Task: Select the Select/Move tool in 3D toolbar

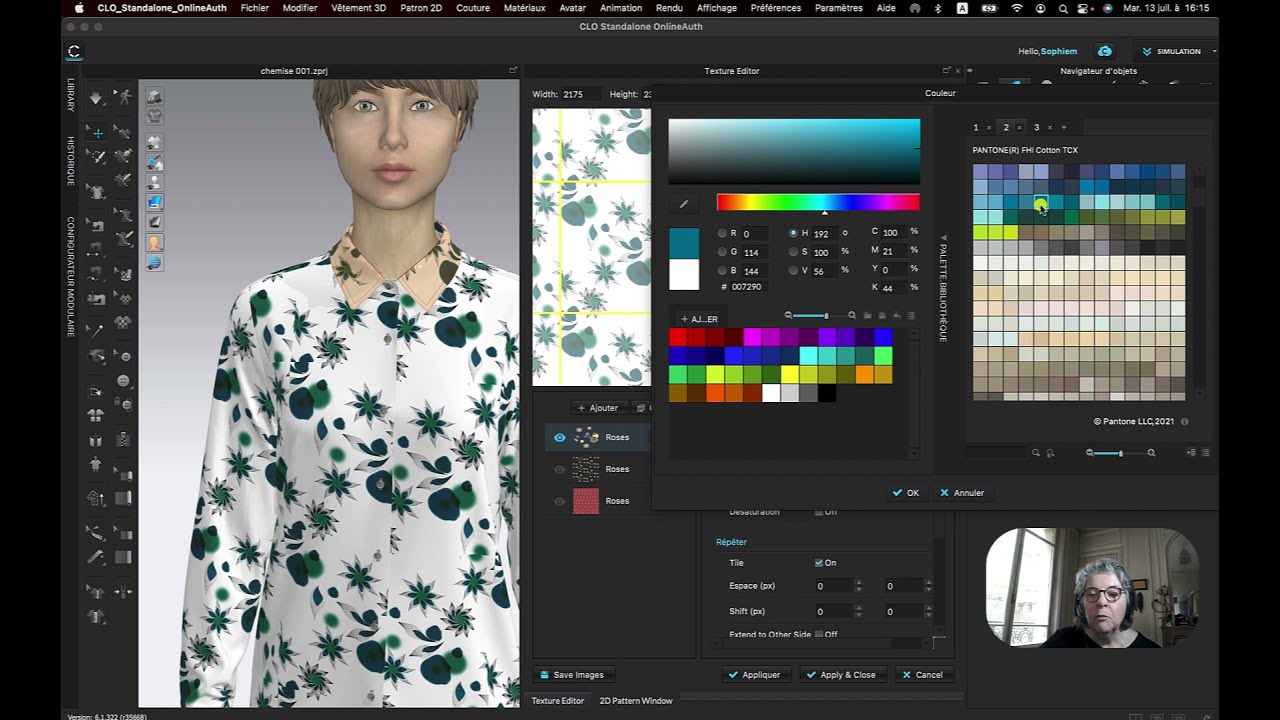Action: (97, 131)
